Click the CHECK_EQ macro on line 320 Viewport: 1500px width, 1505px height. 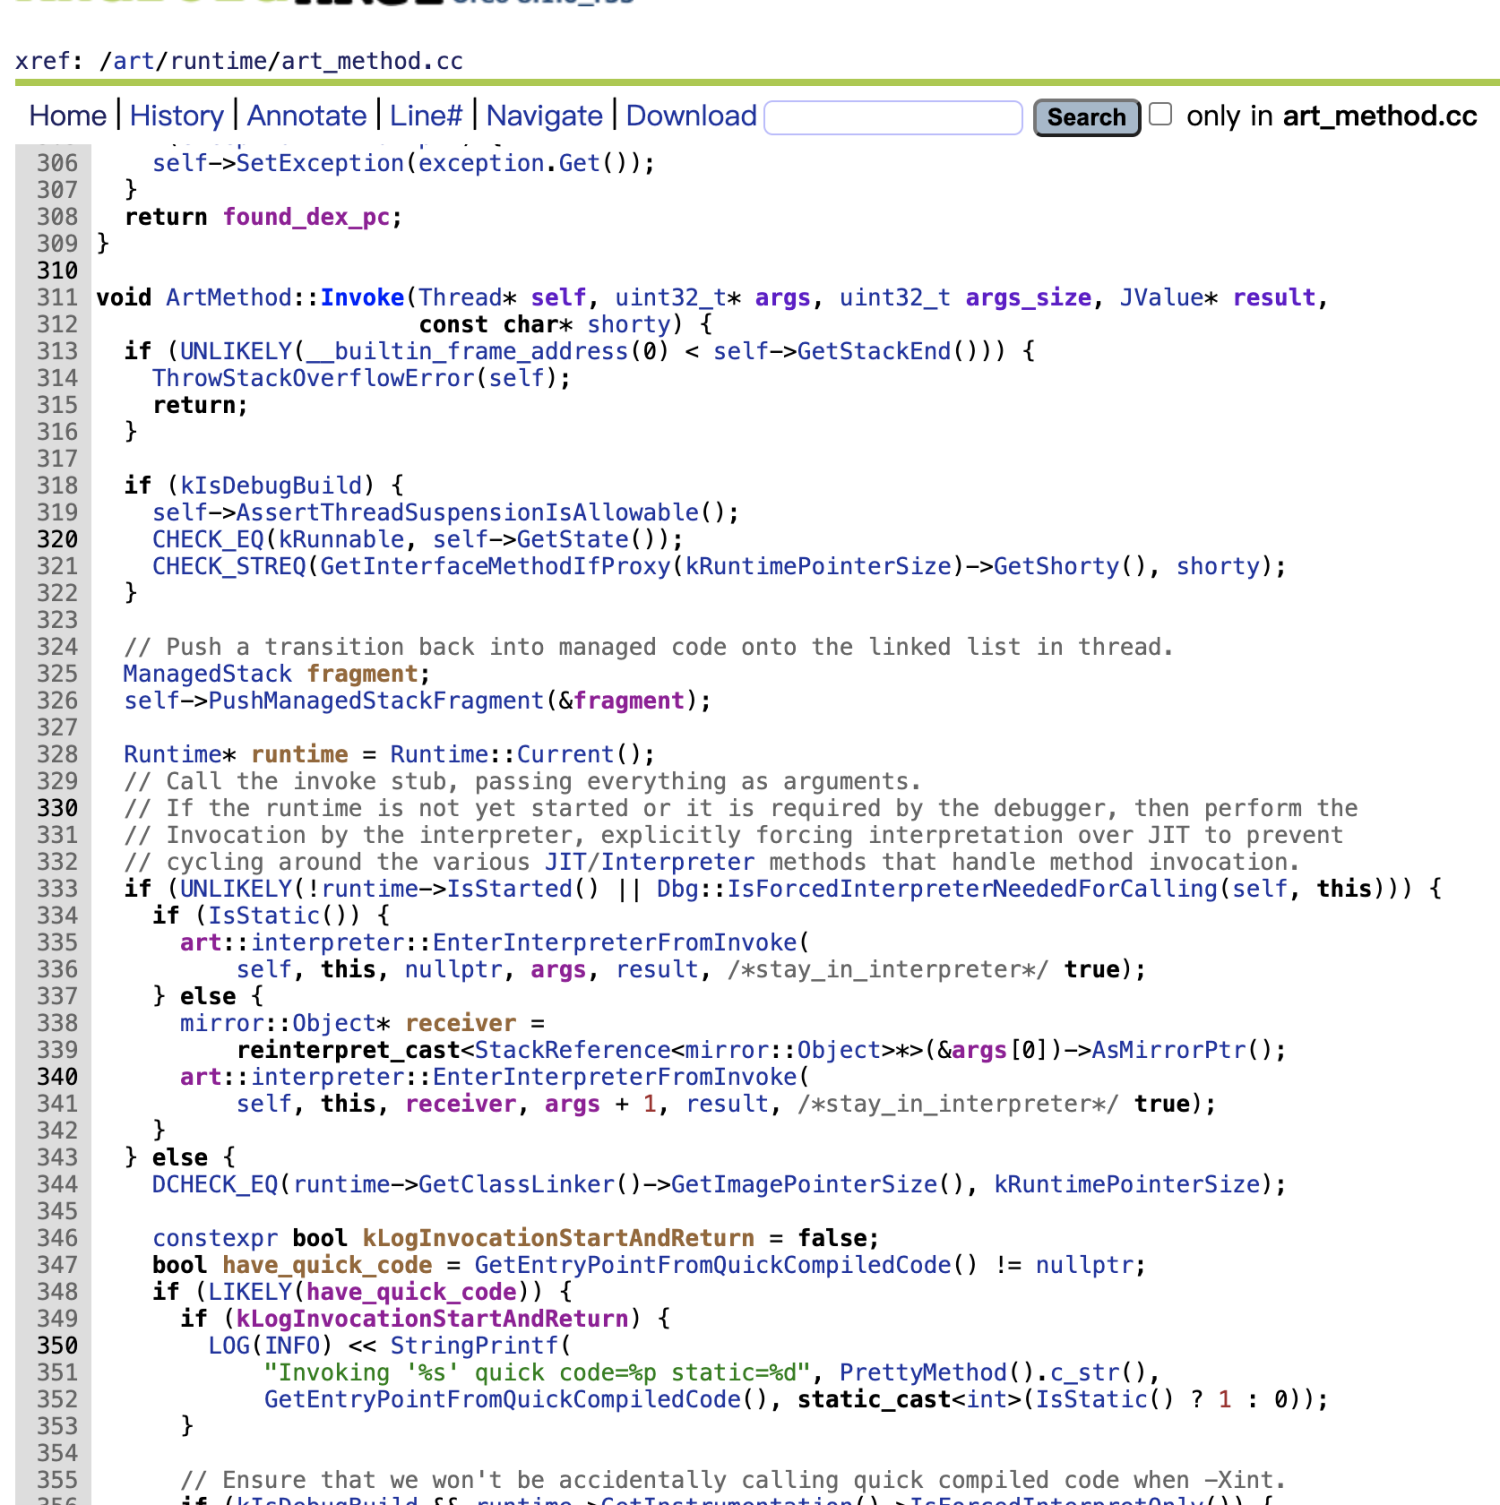coord(208,540)
